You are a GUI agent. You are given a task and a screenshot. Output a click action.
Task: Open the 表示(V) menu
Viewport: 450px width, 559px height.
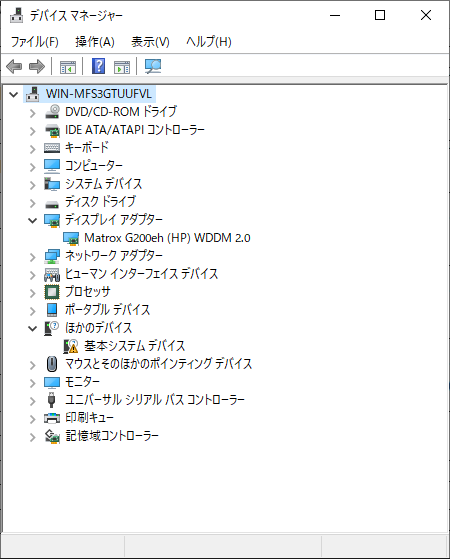coord(150,42)
